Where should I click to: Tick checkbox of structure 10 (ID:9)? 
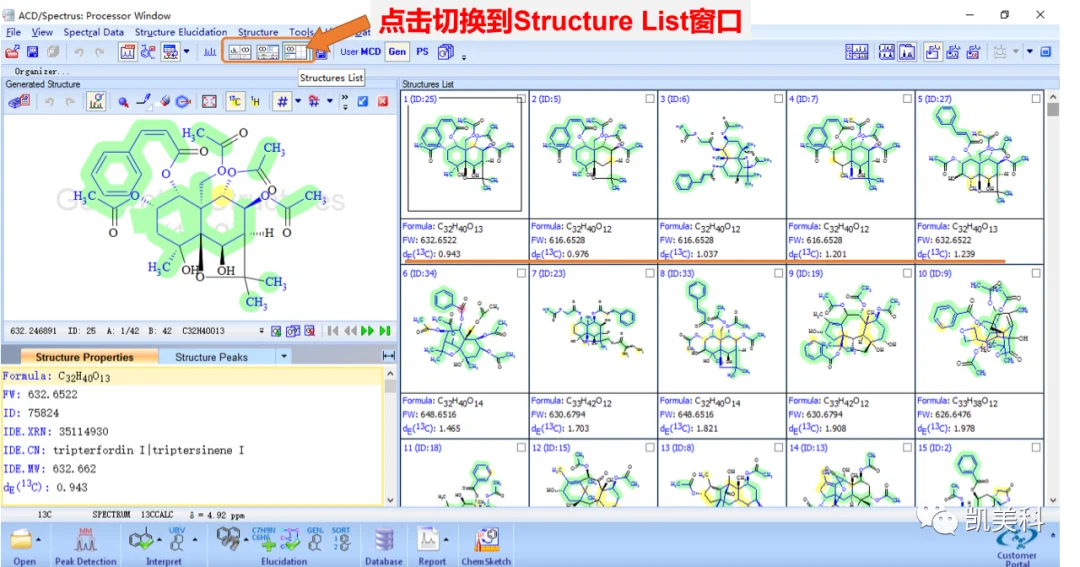point(1036,274)
